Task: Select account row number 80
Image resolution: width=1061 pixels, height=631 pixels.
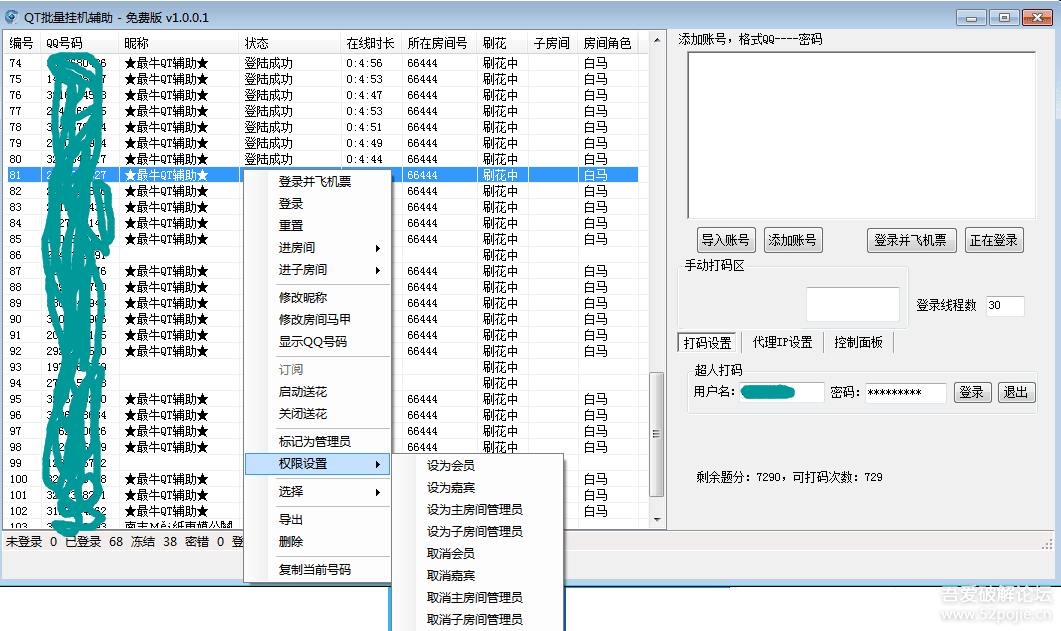Action: click(321, 159)
